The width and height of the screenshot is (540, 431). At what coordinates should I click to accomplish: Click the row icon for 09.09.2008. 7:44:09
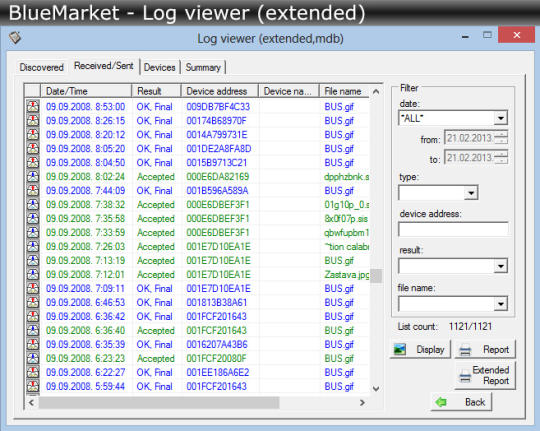tap(33, 190)
